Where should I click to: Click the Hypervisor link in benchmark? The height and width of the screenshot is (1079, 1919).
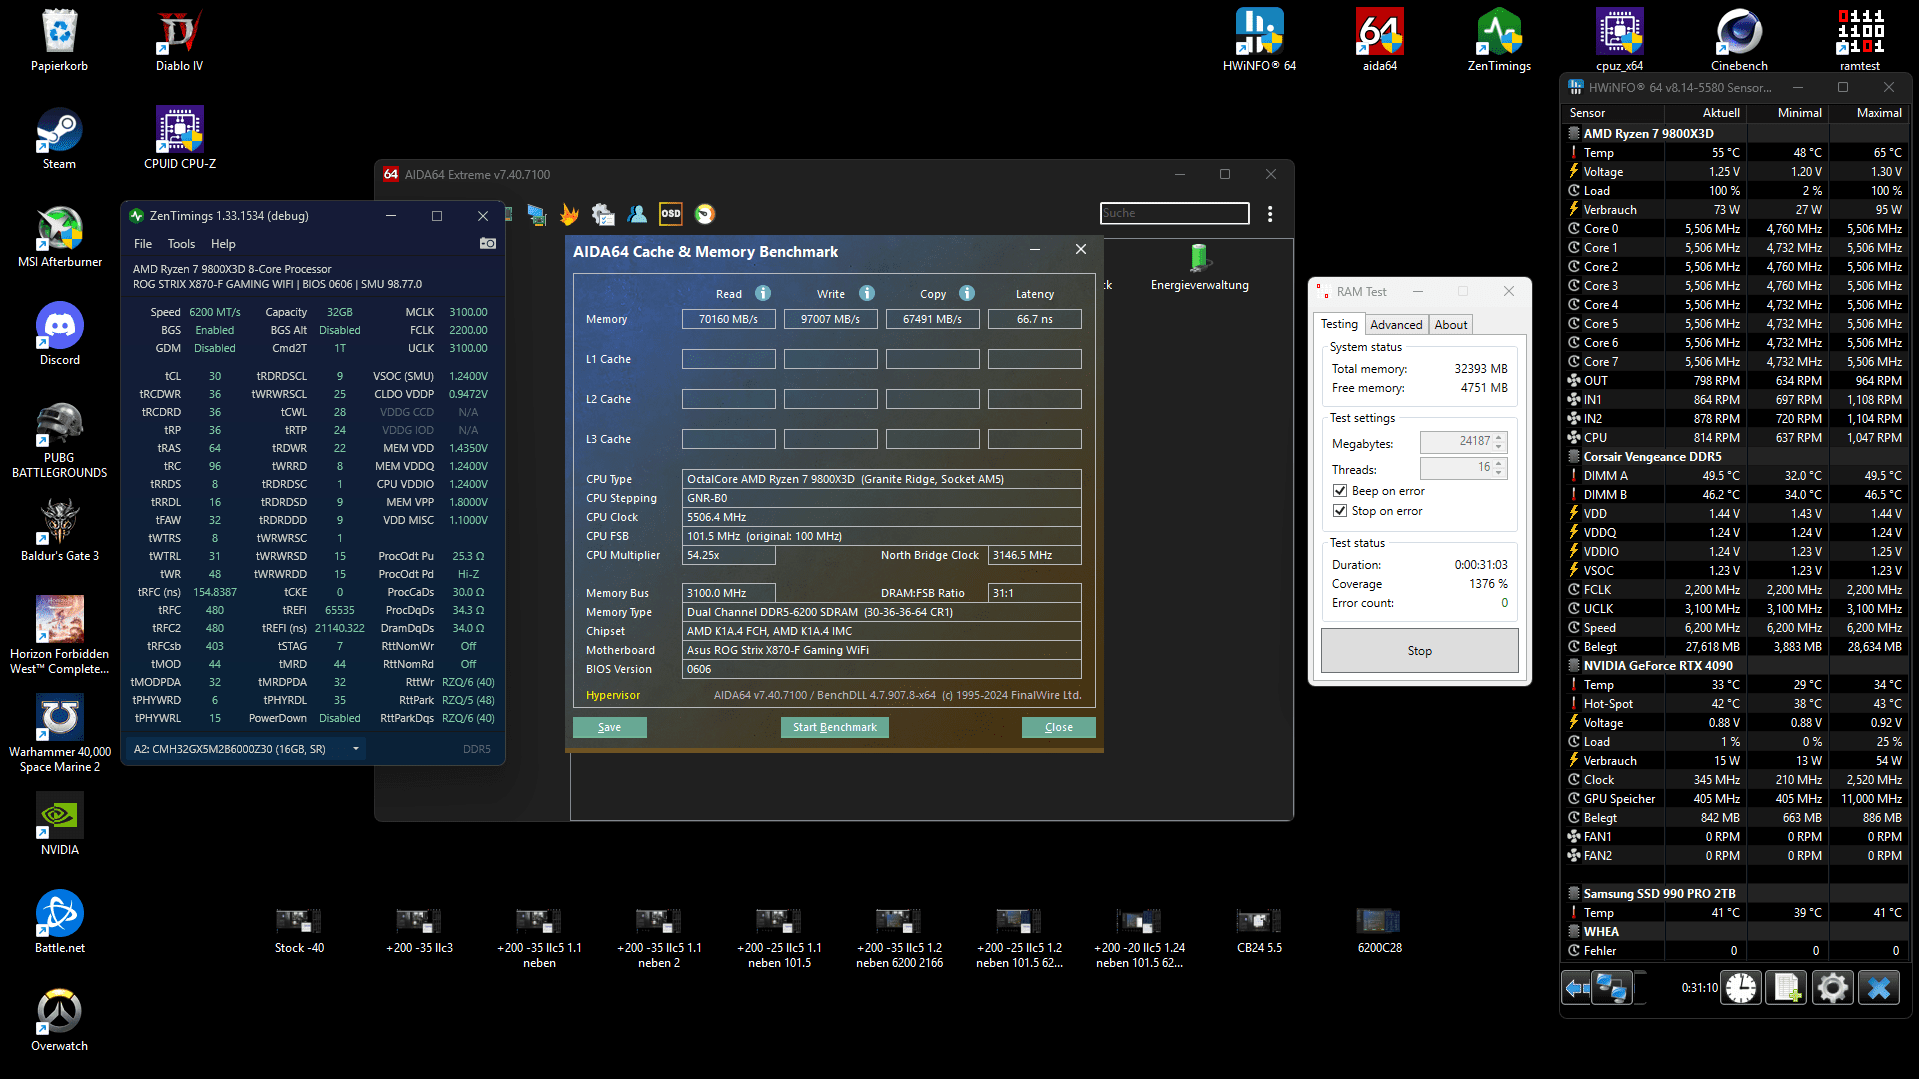coord(613,695)
